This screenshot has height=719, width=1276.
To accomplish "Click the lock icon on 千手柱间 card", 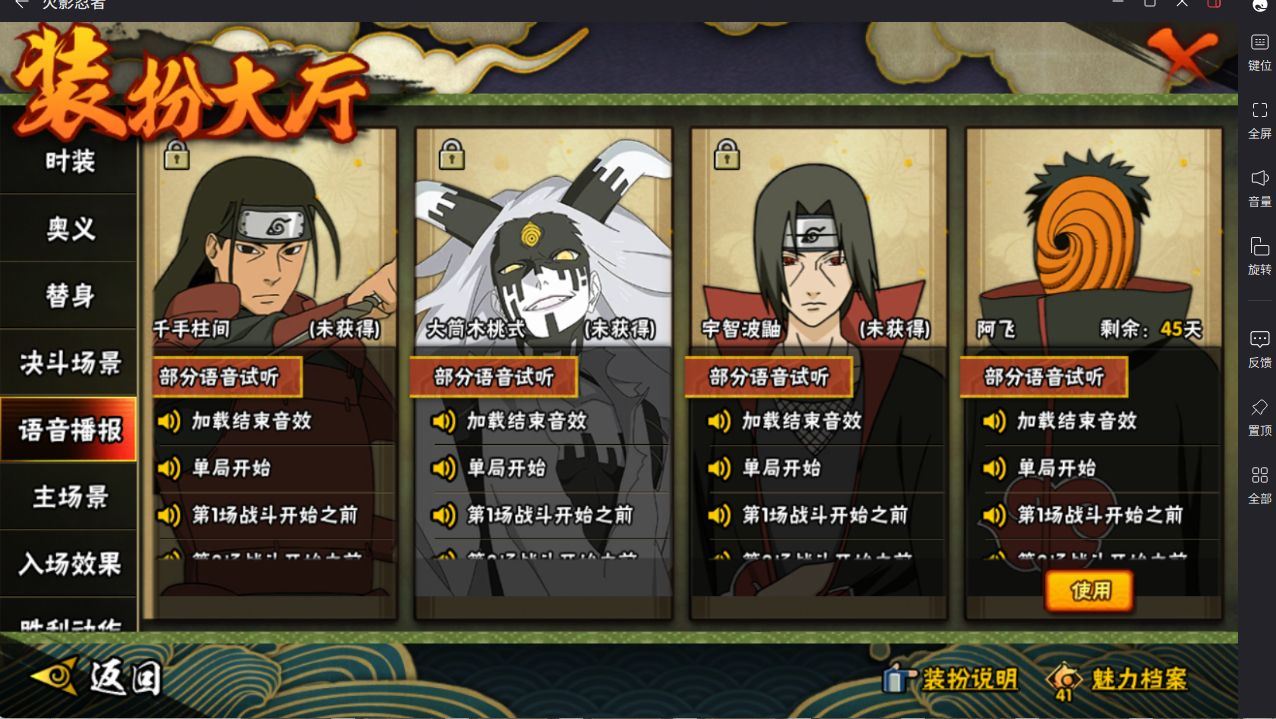I will tap(177, 155).
